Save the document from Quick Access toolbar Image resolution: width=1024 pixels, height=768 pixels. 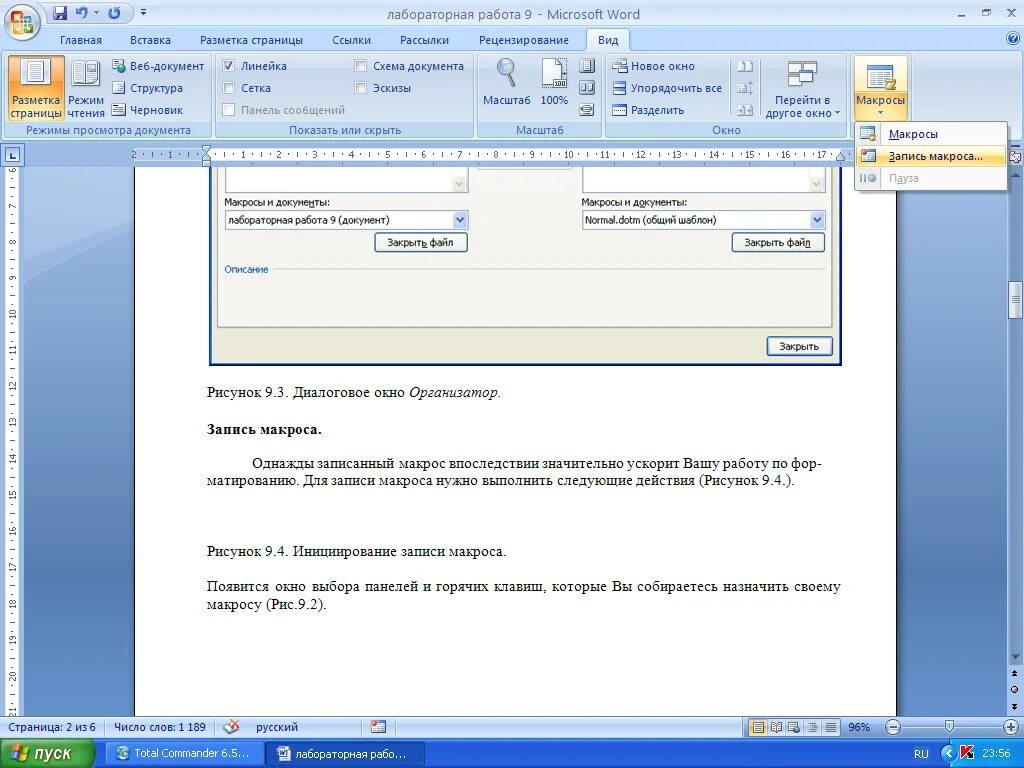(60, 13)
